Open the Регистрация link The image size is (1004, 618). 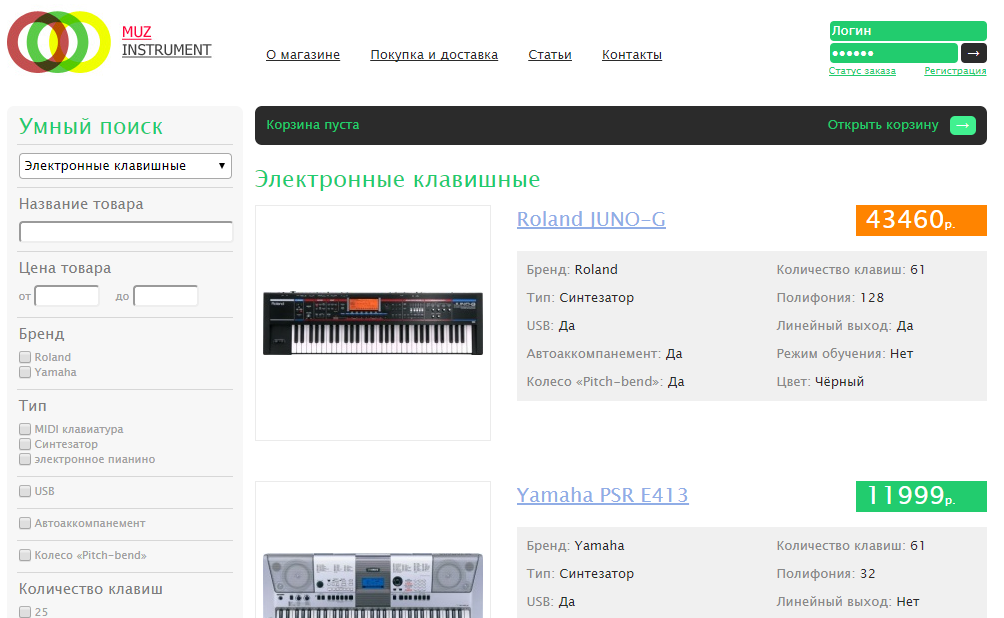955,71
